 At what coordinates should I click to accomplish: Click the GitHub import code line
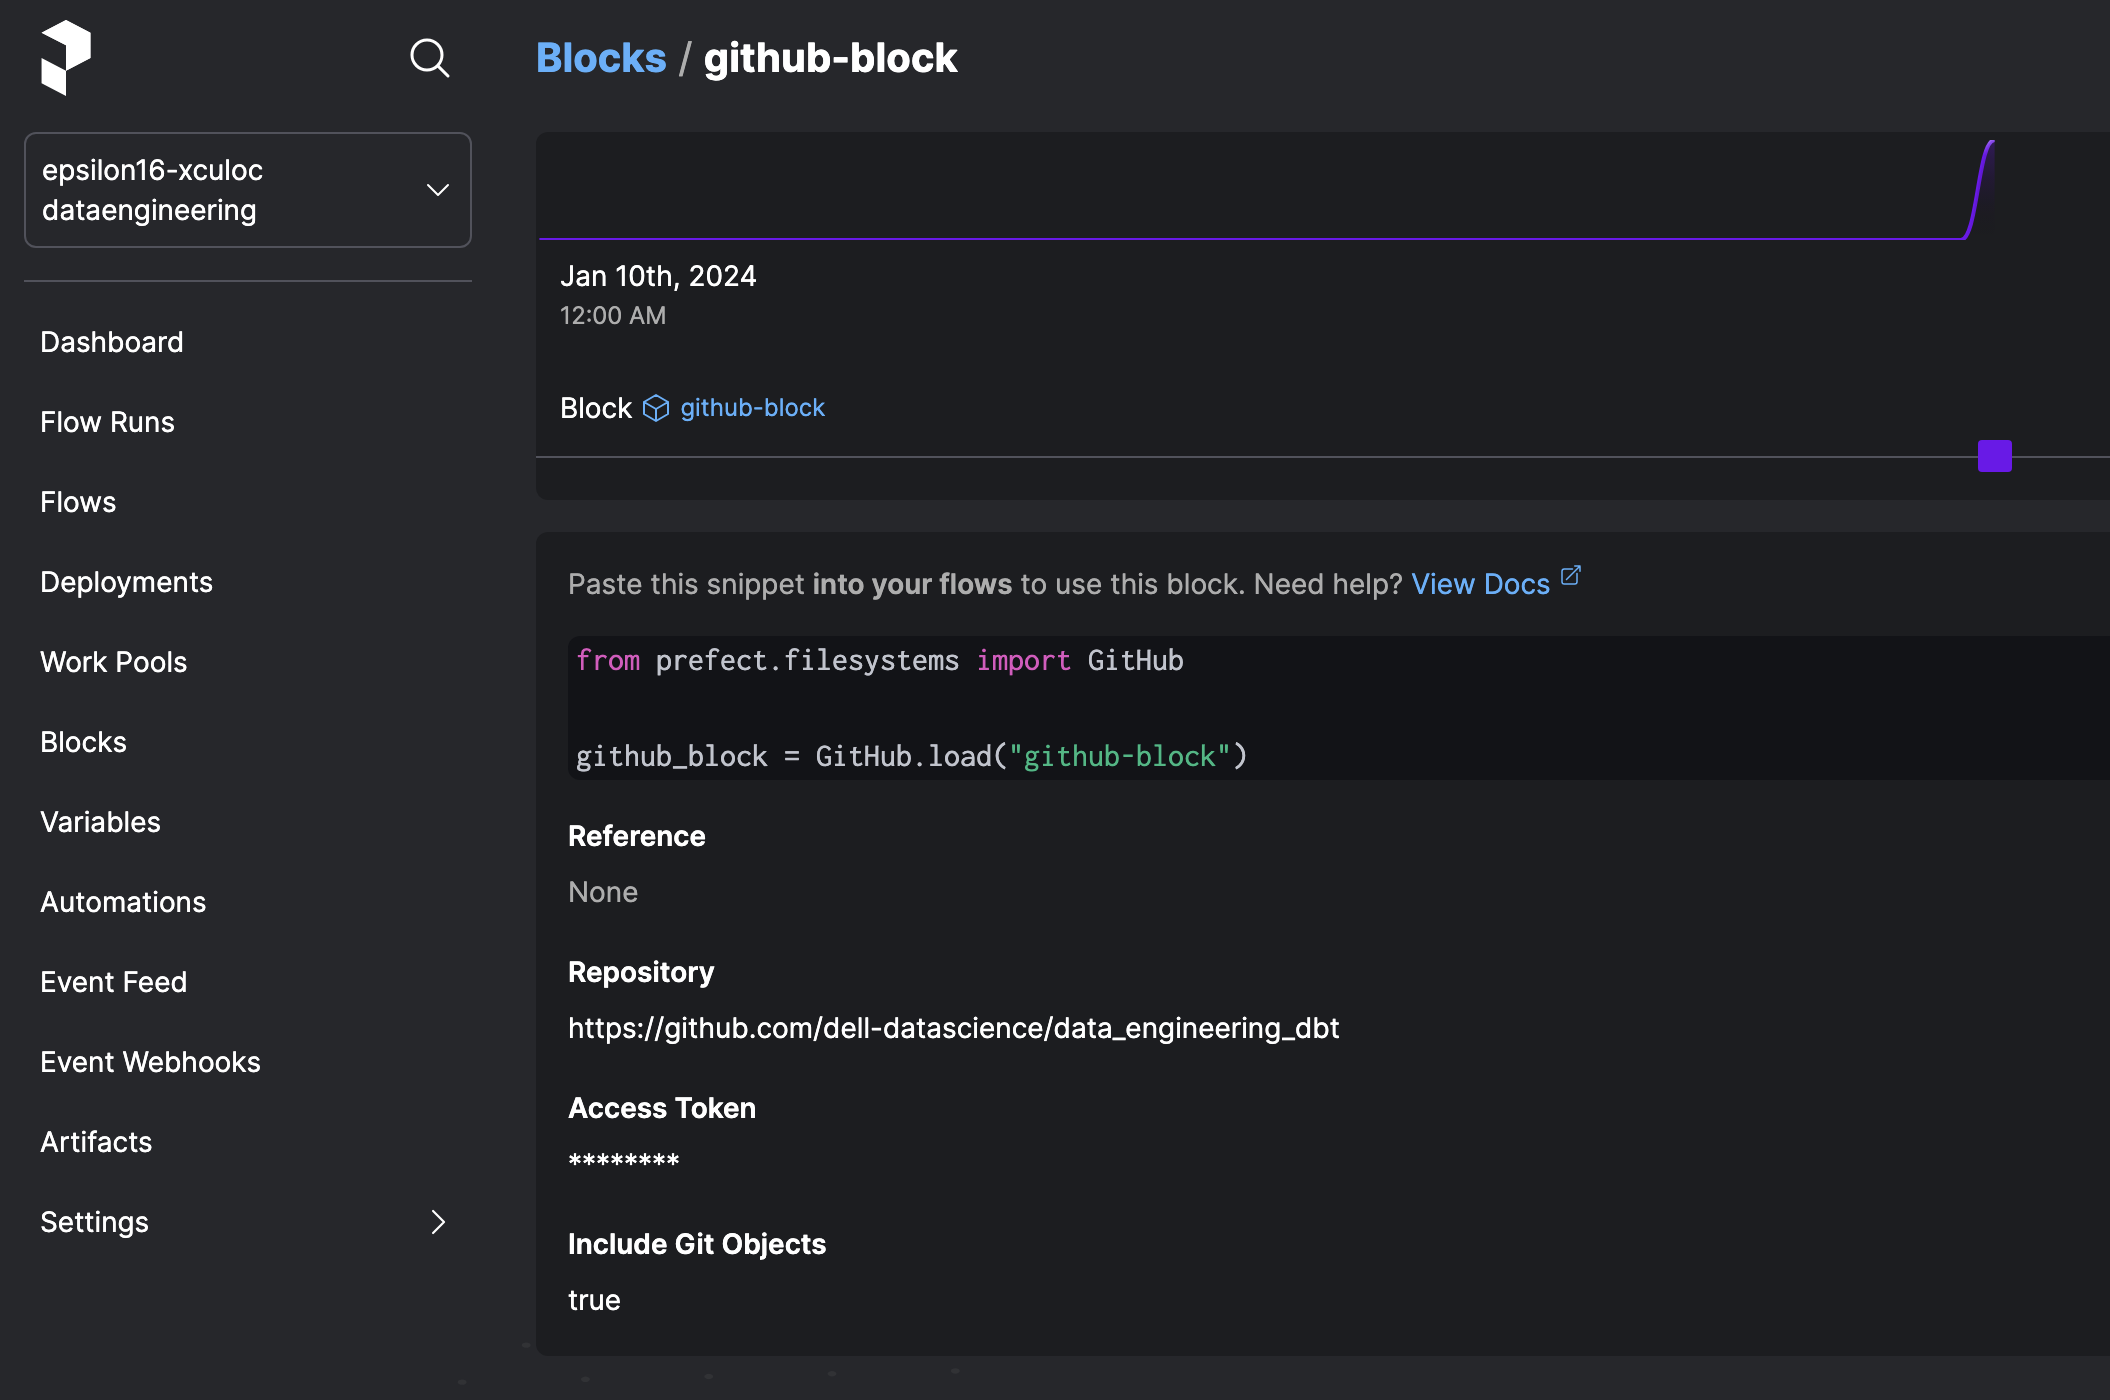click(880, 660)
